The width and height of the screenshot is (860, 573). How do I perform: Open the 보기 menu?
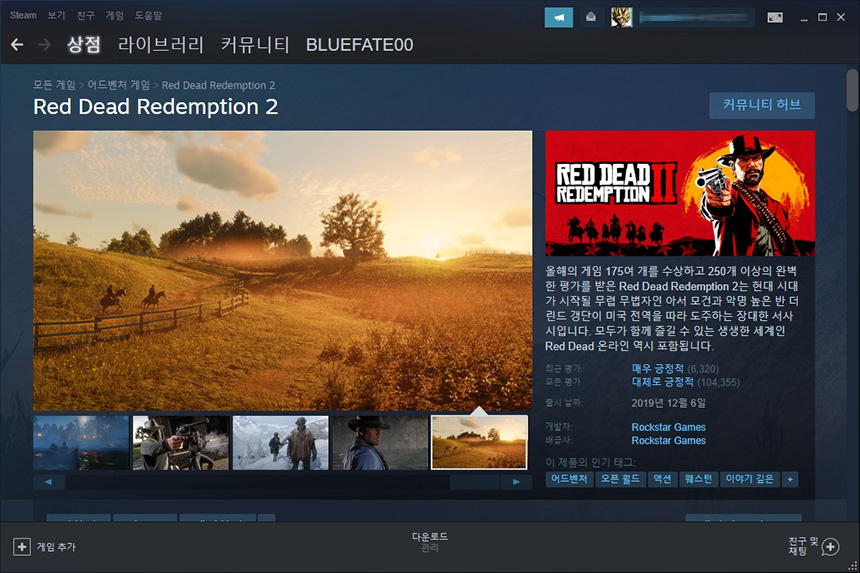pyautogui.click(x=56, y=15)
